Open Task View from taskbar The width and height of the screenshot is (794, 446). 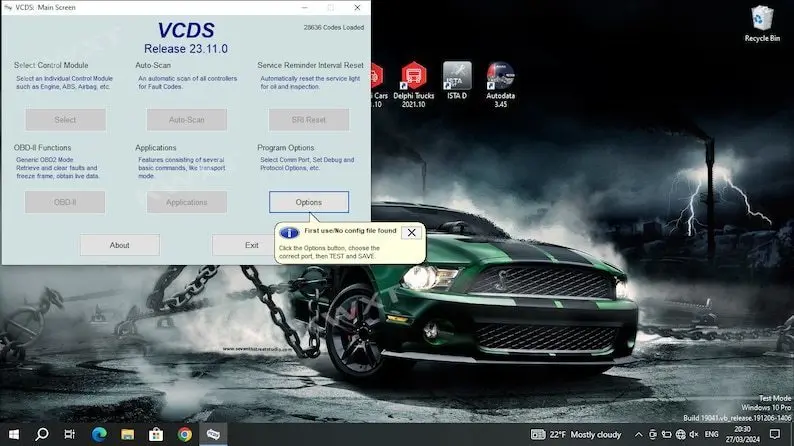70,434
